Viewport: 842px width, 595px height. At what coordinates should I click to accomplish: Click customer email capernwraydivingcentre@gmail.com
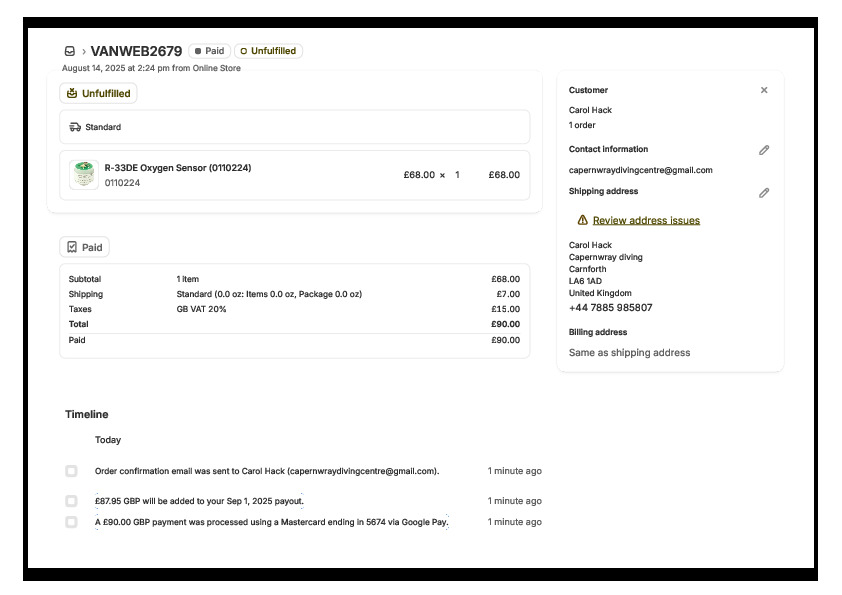[640, 170]
